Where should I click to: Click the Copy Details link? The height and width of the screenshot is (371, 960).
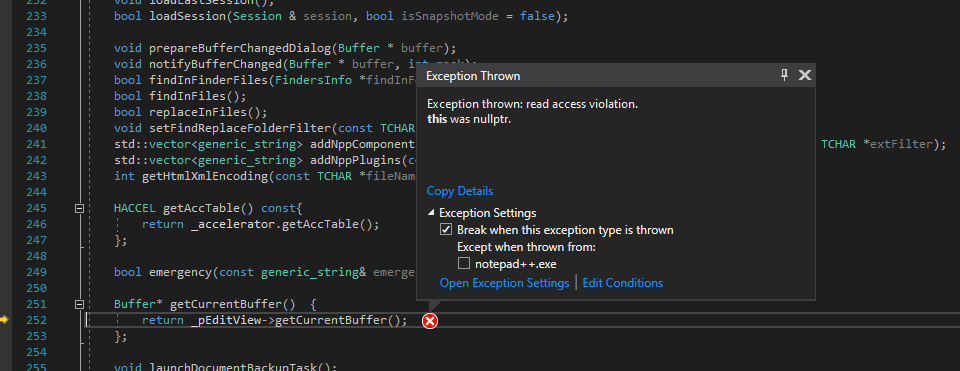coord(460,191)
